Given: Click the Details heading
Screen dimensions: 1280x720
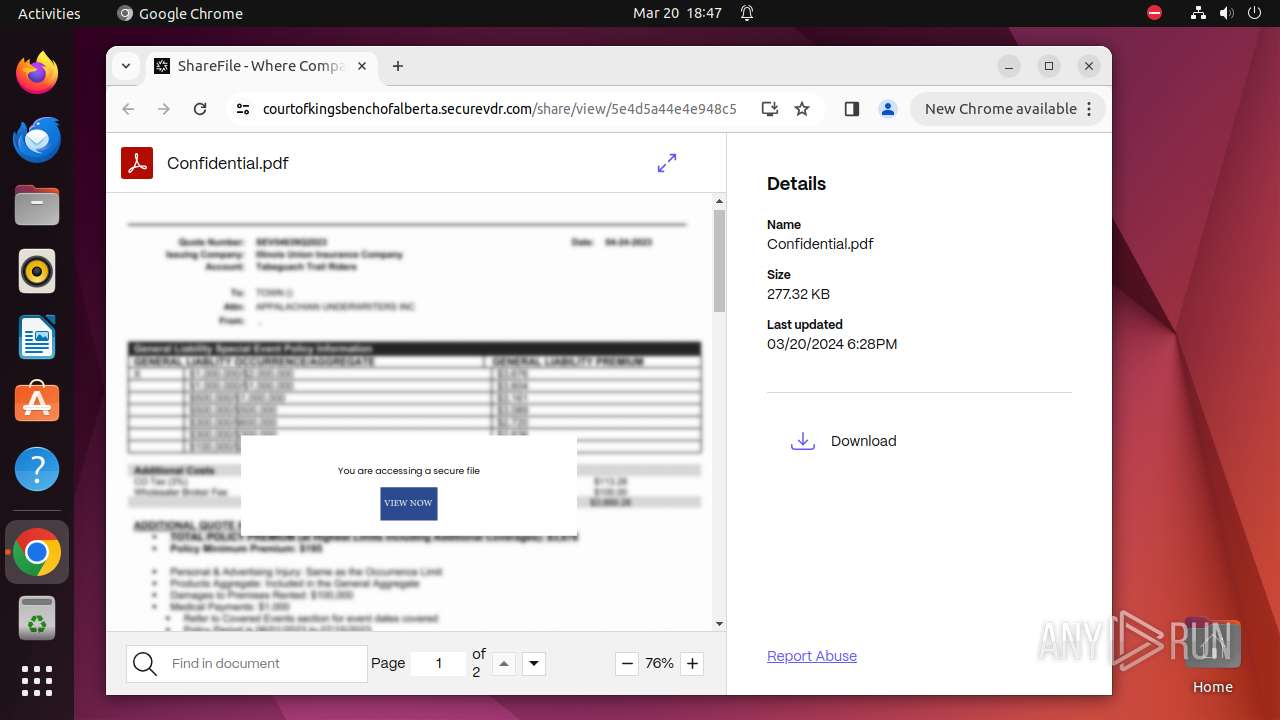Looking at the screenshot, I should click(x=797, y=184).
